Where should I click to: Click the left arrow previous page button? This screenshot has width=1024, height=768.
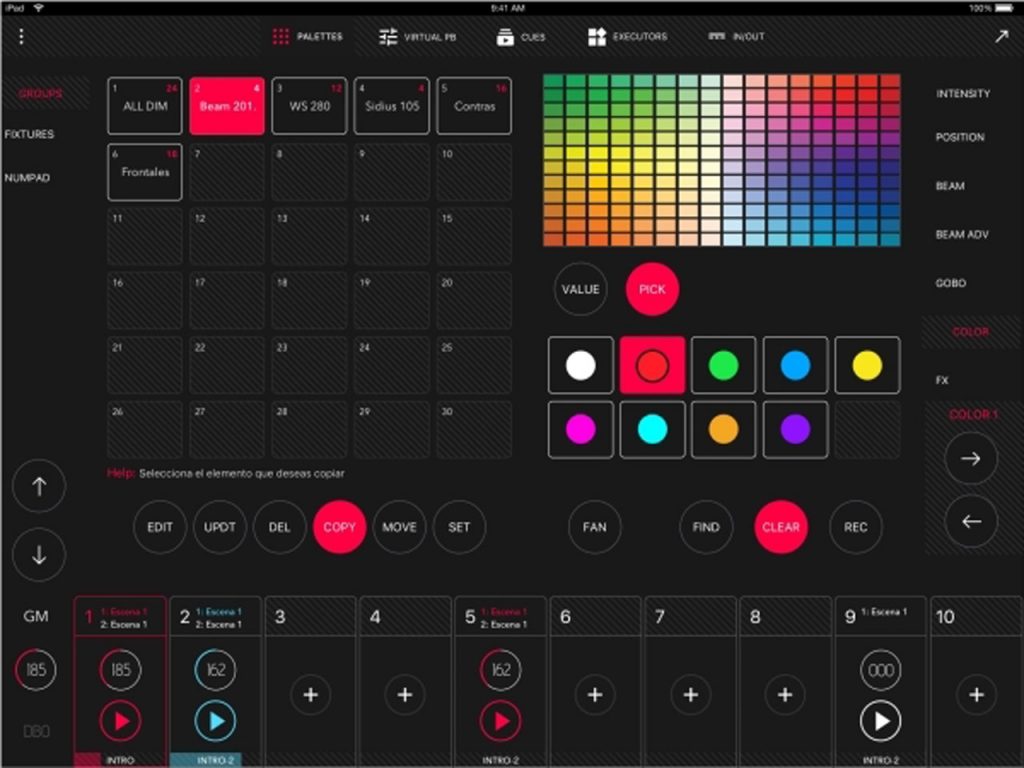pyautogui.click(x=971, y=521)
